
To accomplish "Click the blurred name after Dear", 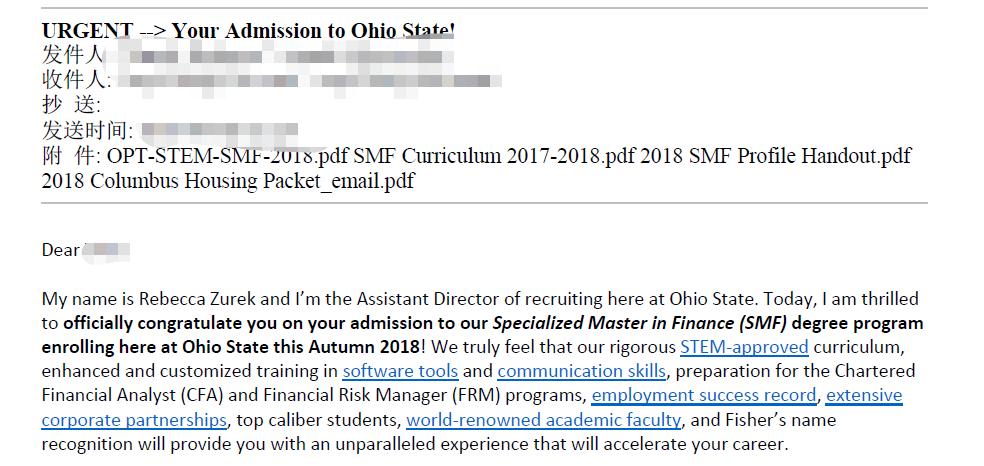I will tap(106, 251).
